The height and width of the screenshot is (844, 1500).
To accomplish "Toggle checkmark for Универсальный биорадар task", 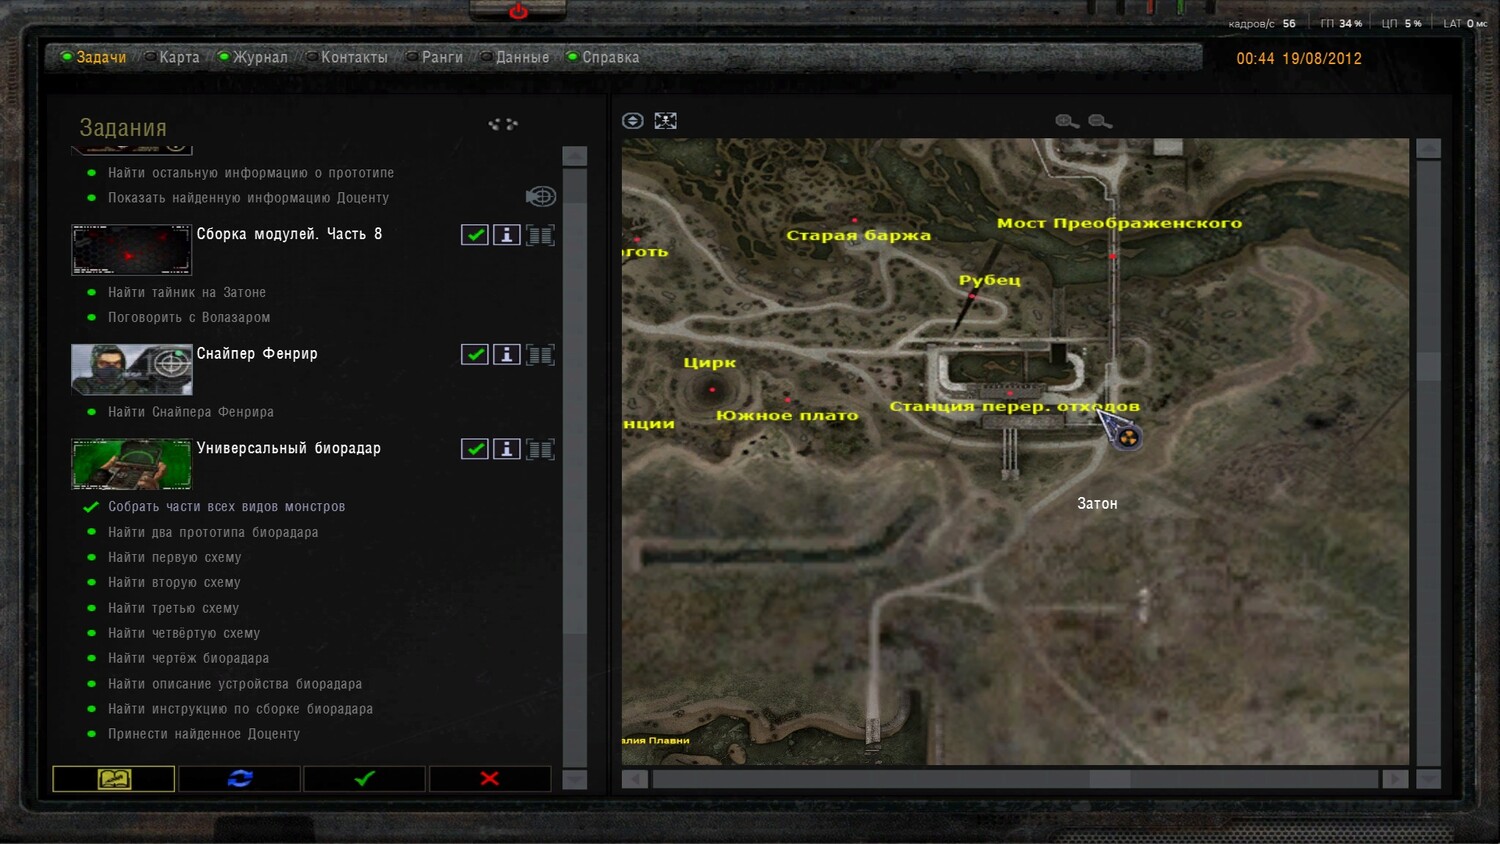I will click(x=475, y=449).
